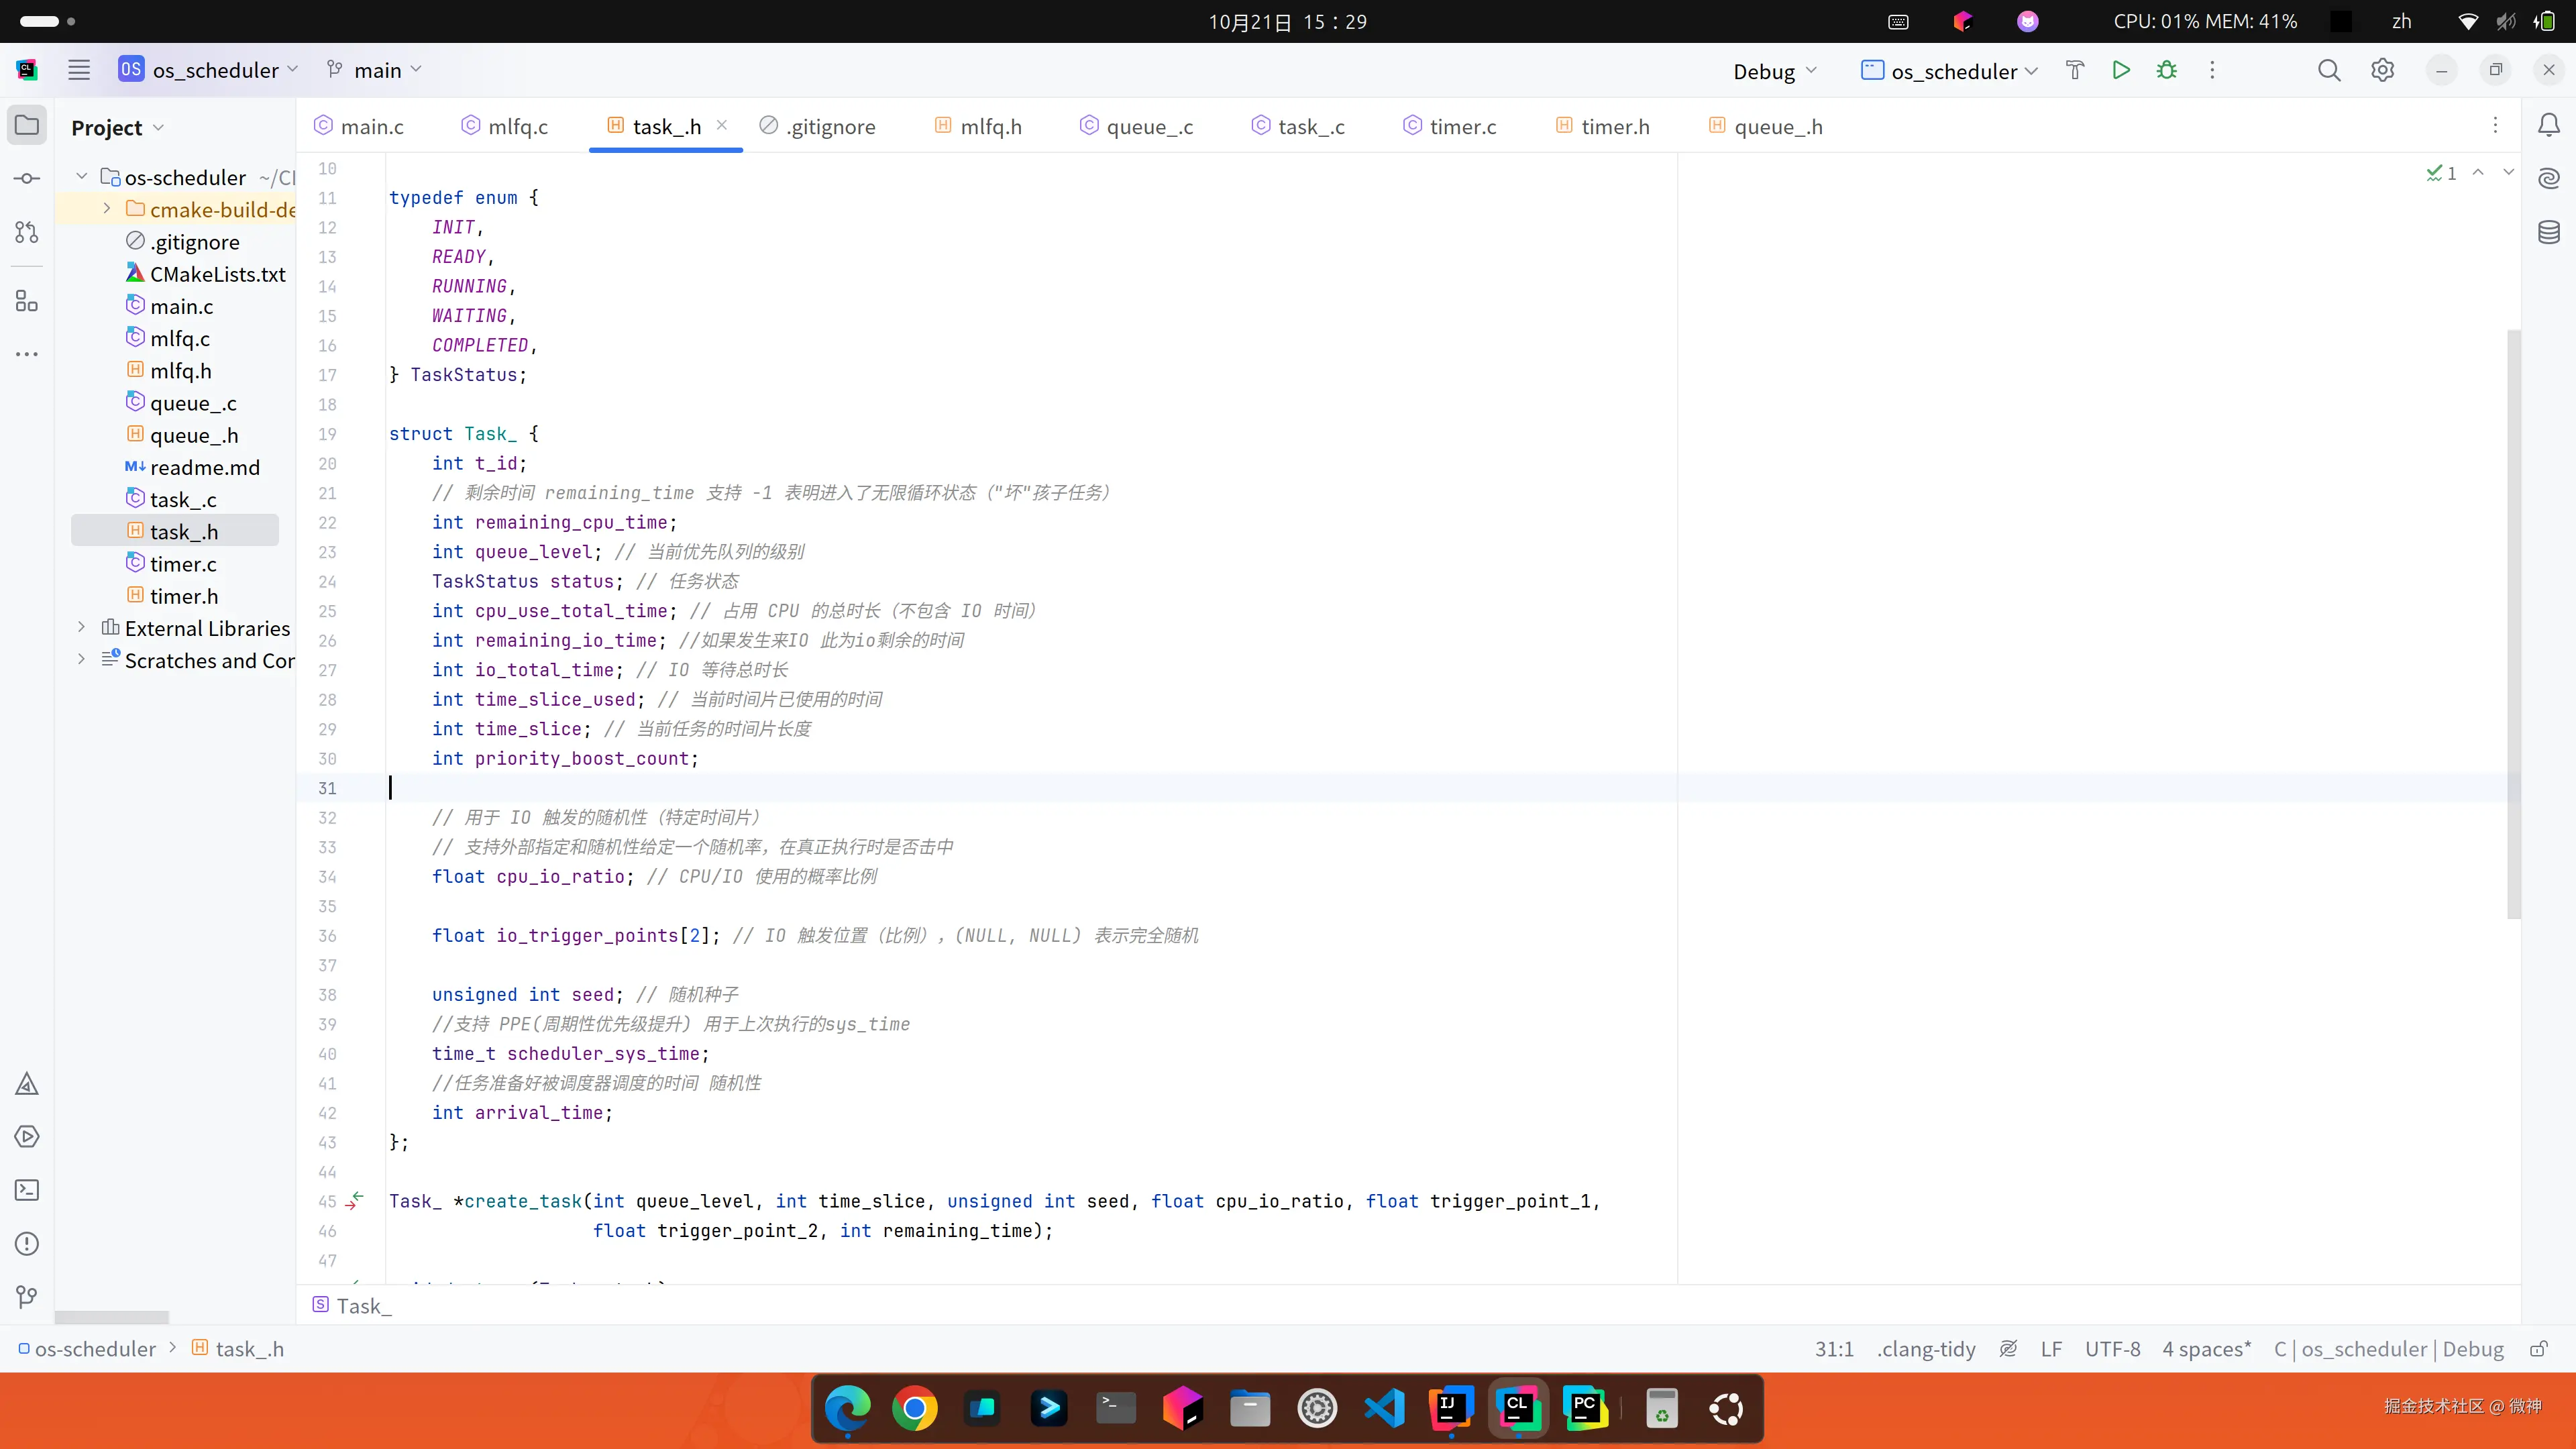
Task: Open the Database tool window
Action: (x=2548, y=233)
